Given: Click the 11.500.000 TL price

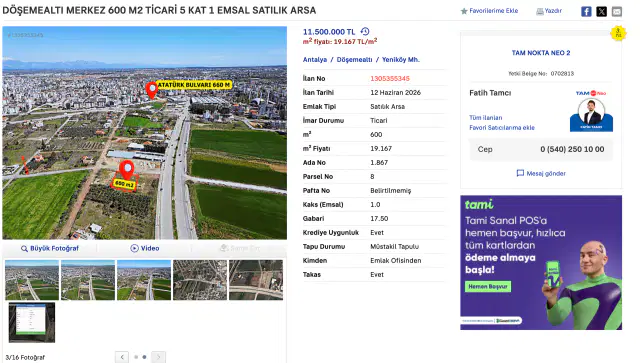Looking at the screenshot, I should tap(329, 32).
